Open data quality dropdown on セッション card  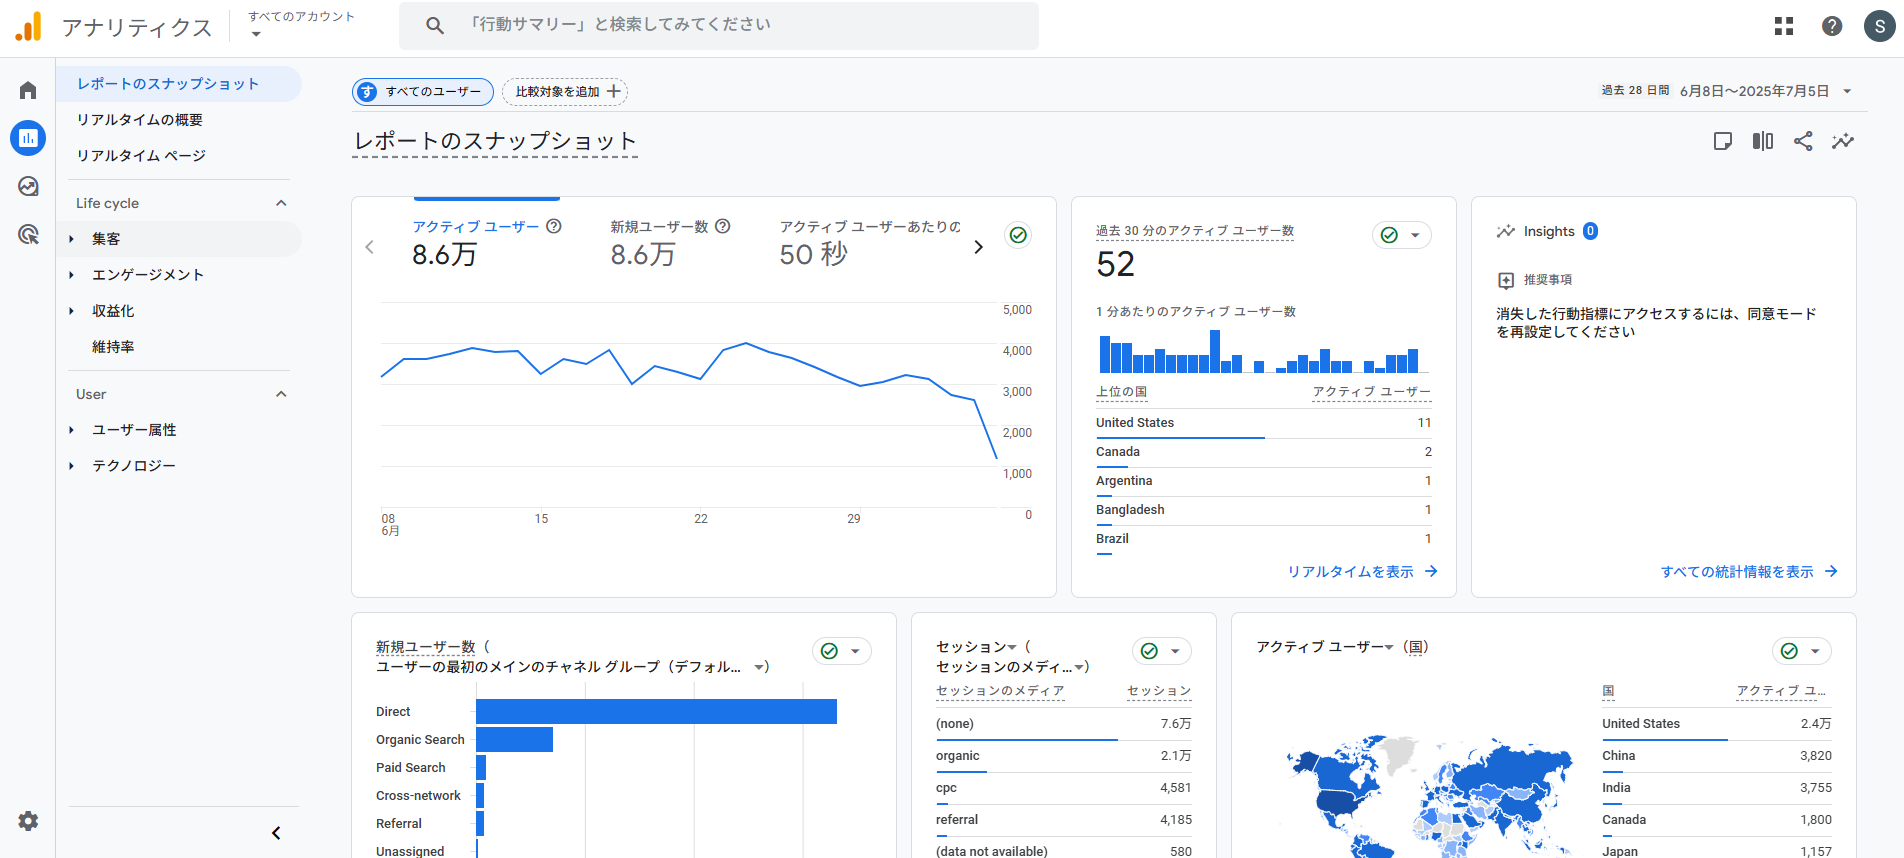[x=1162, y=651]
